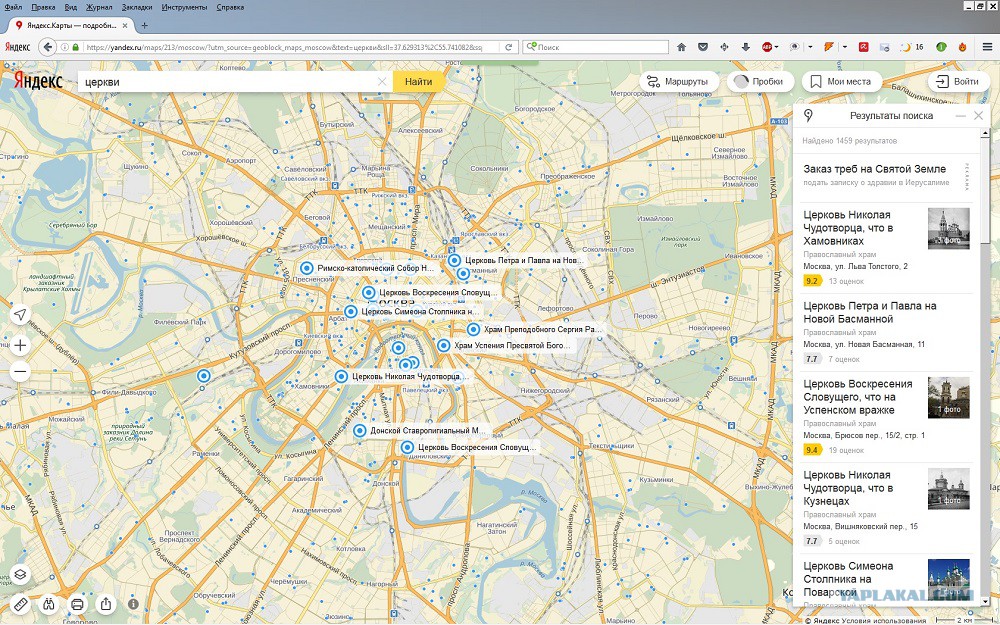1000x625 pixels.
Task: Open the map layers selector
Action: pos(20,574)
